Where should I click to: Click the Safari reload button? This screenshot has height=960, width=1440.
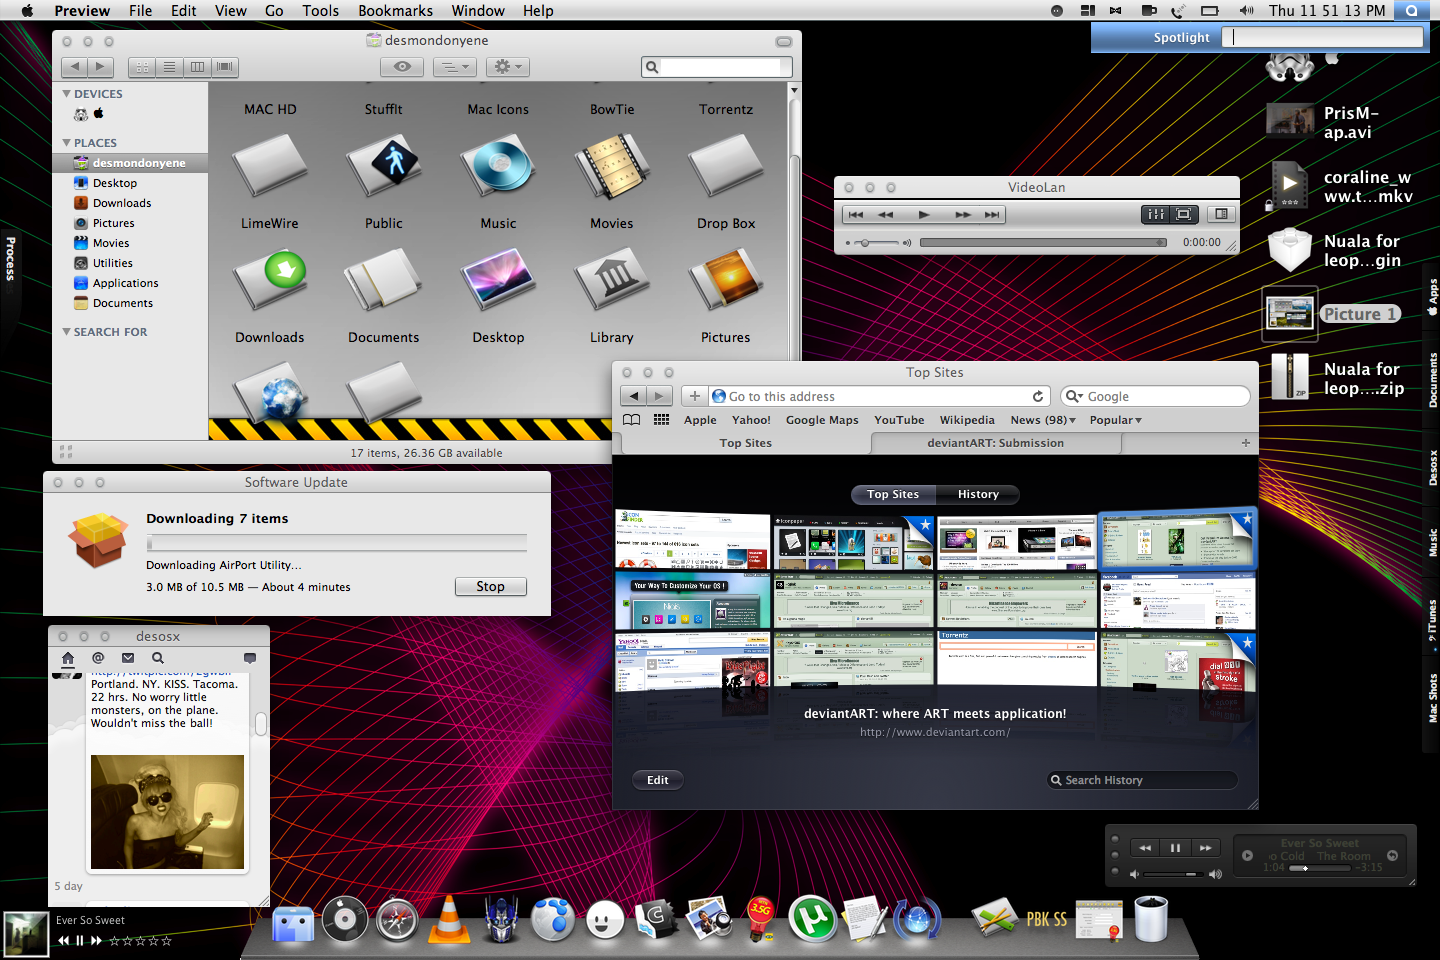pos(1038,396)
